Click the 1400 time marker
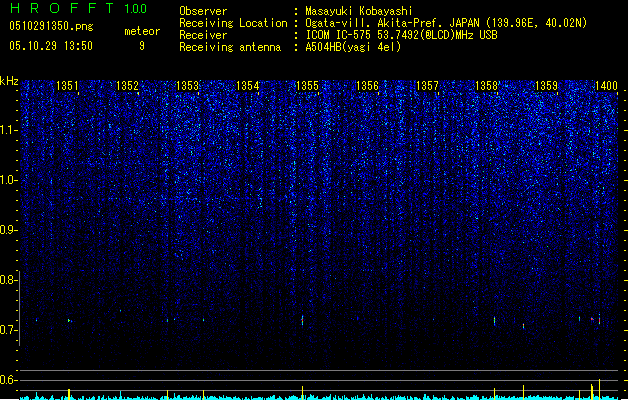 tap(606, 86)
